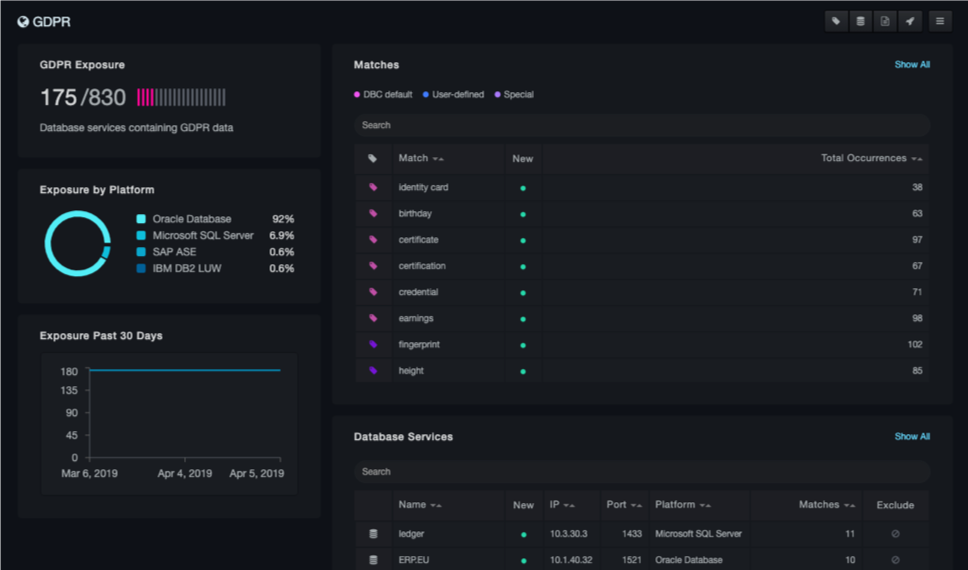Click the purple tag icon for fingerprint

(373, 345)
